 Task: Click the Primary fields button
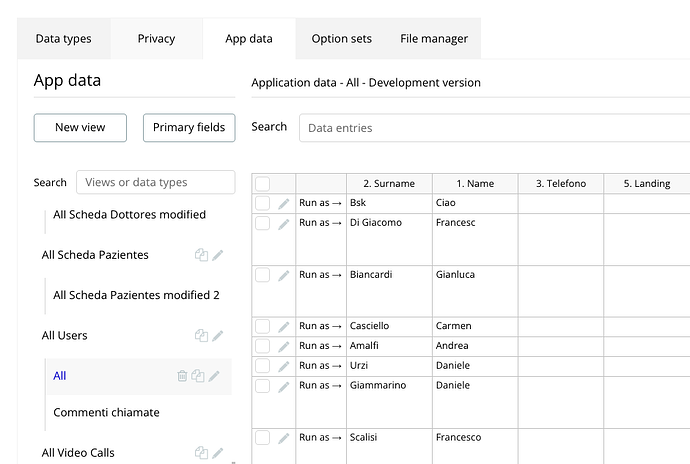click(189, 127)
